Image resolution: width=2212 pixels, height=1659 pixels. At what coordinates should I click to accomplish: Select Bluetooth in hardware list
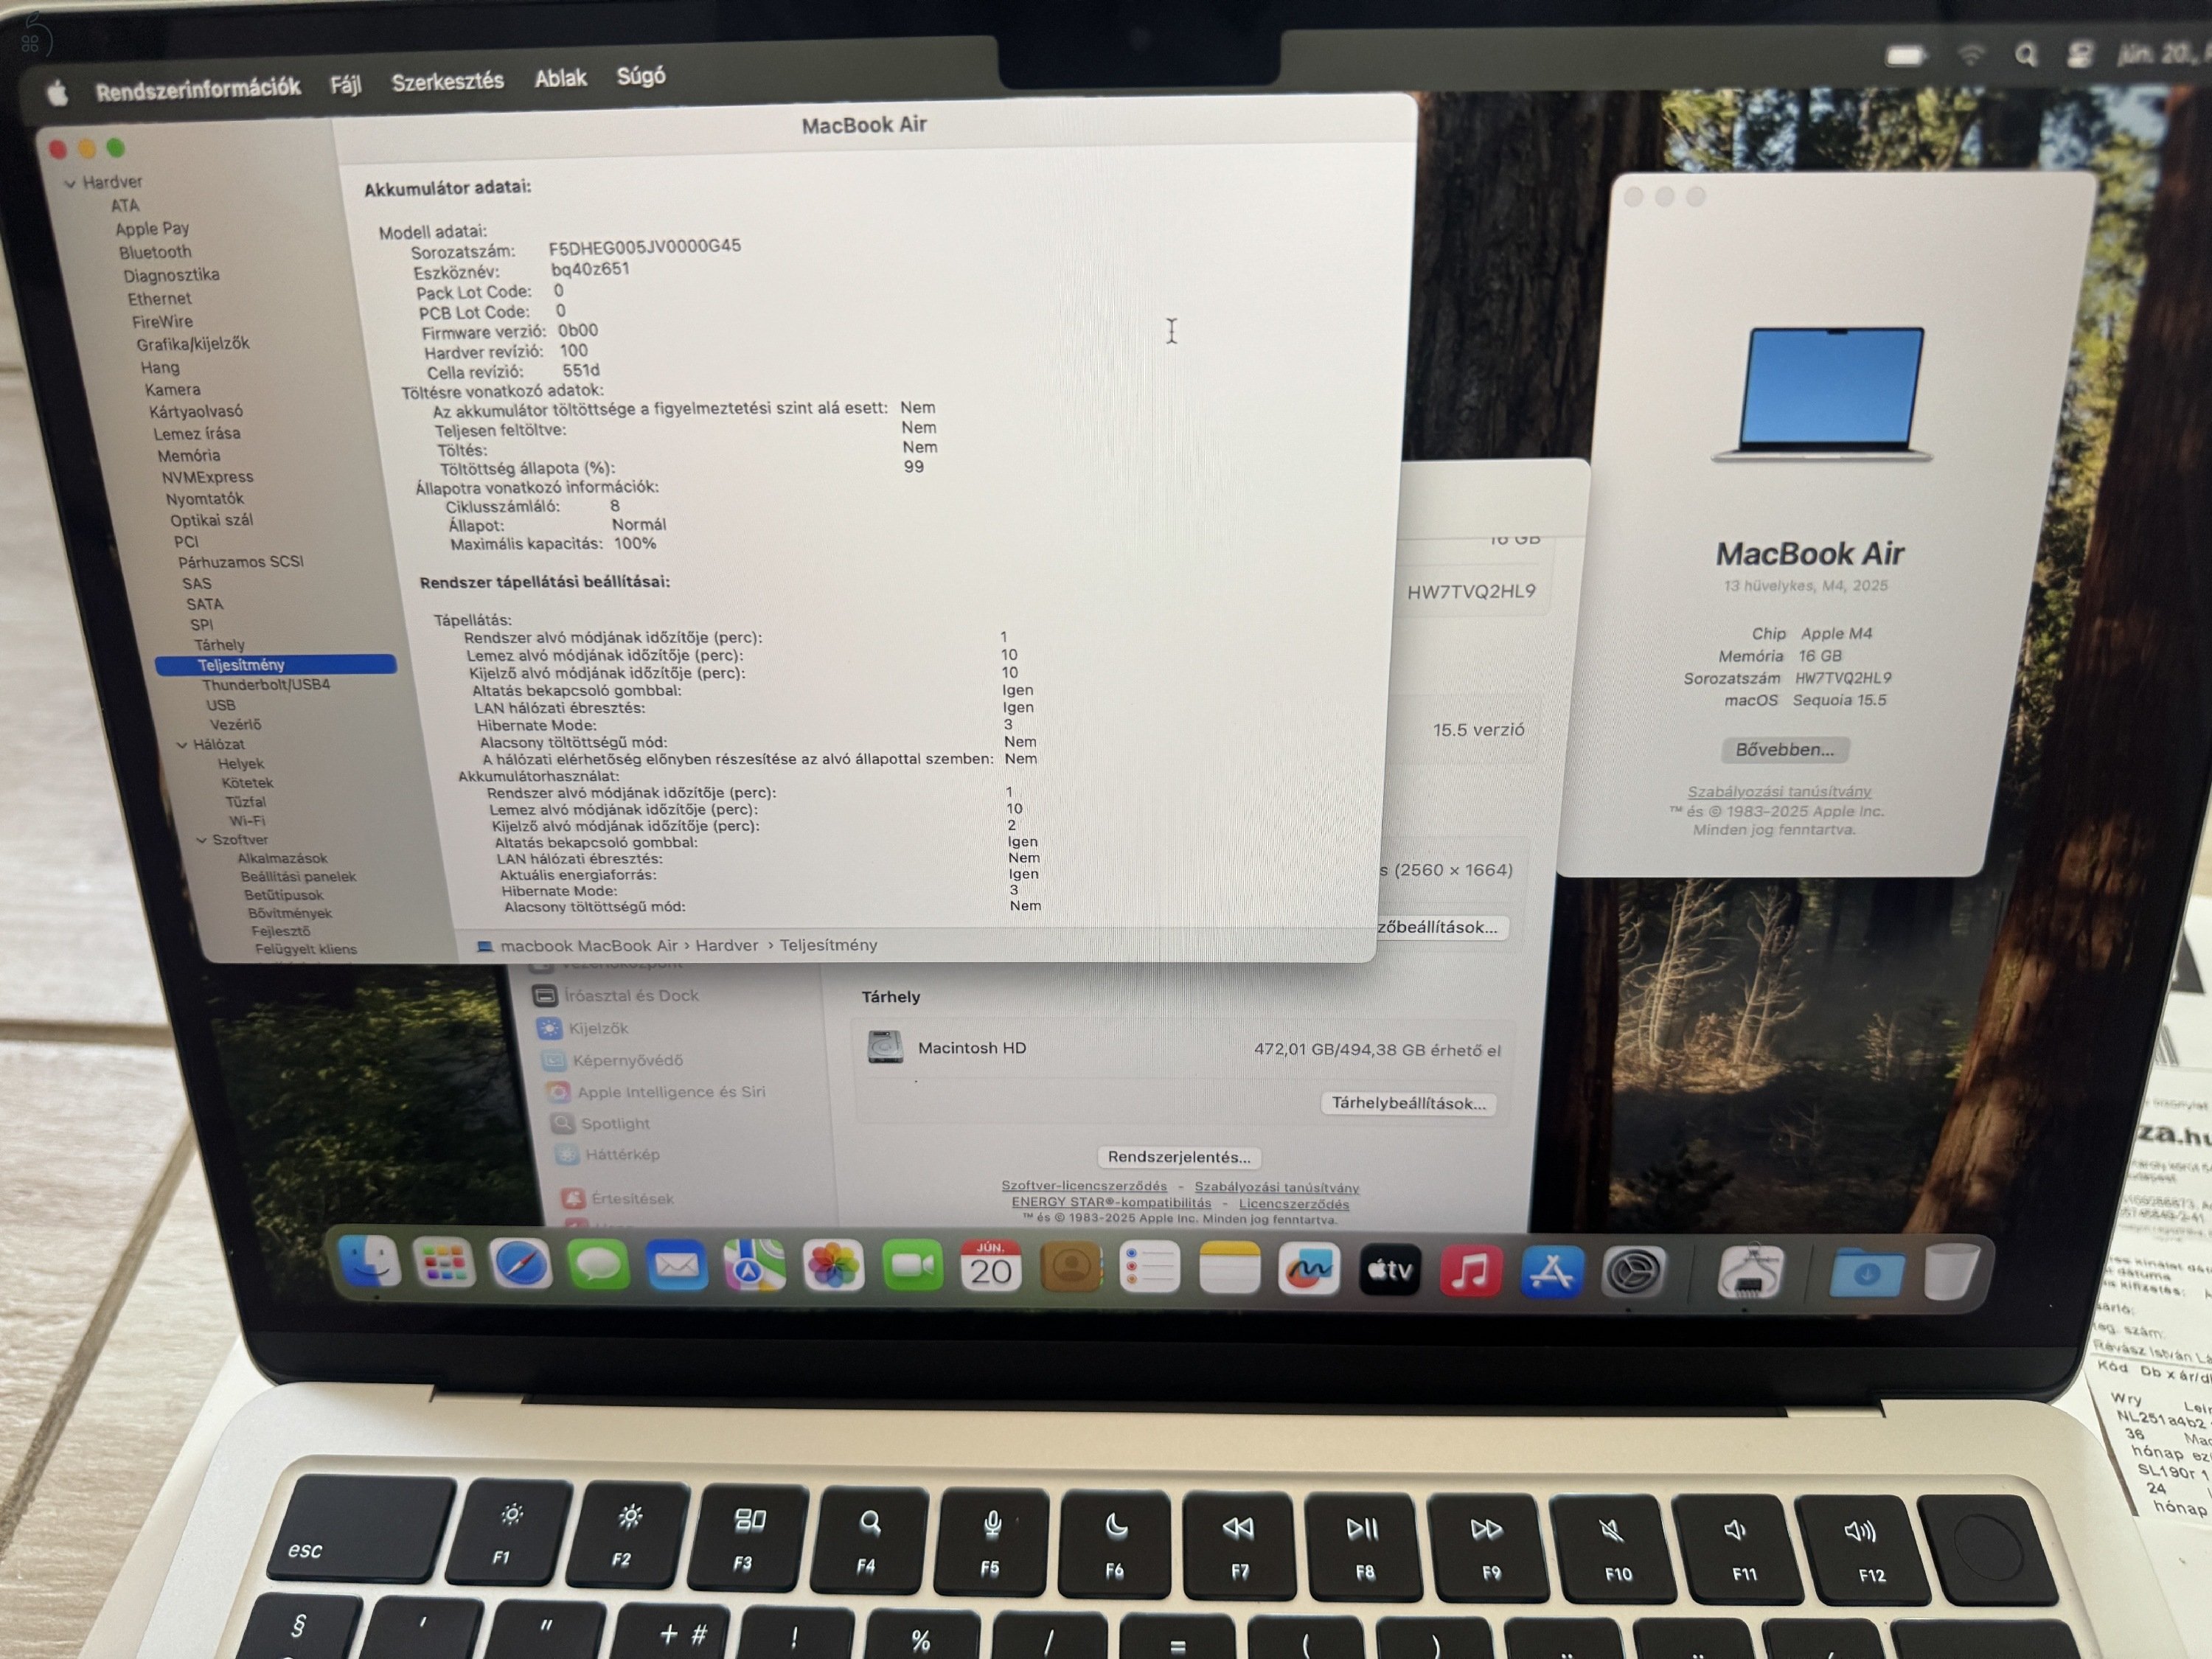[x=155, y=252]
